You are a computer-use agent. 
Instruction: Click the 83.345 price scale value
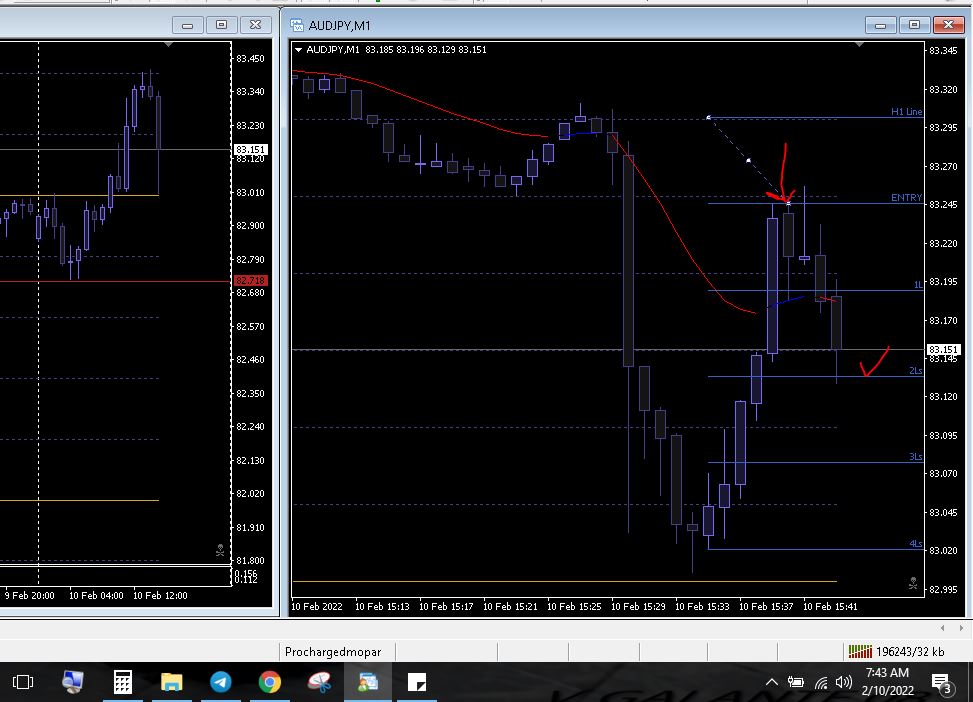click(943, 51)
